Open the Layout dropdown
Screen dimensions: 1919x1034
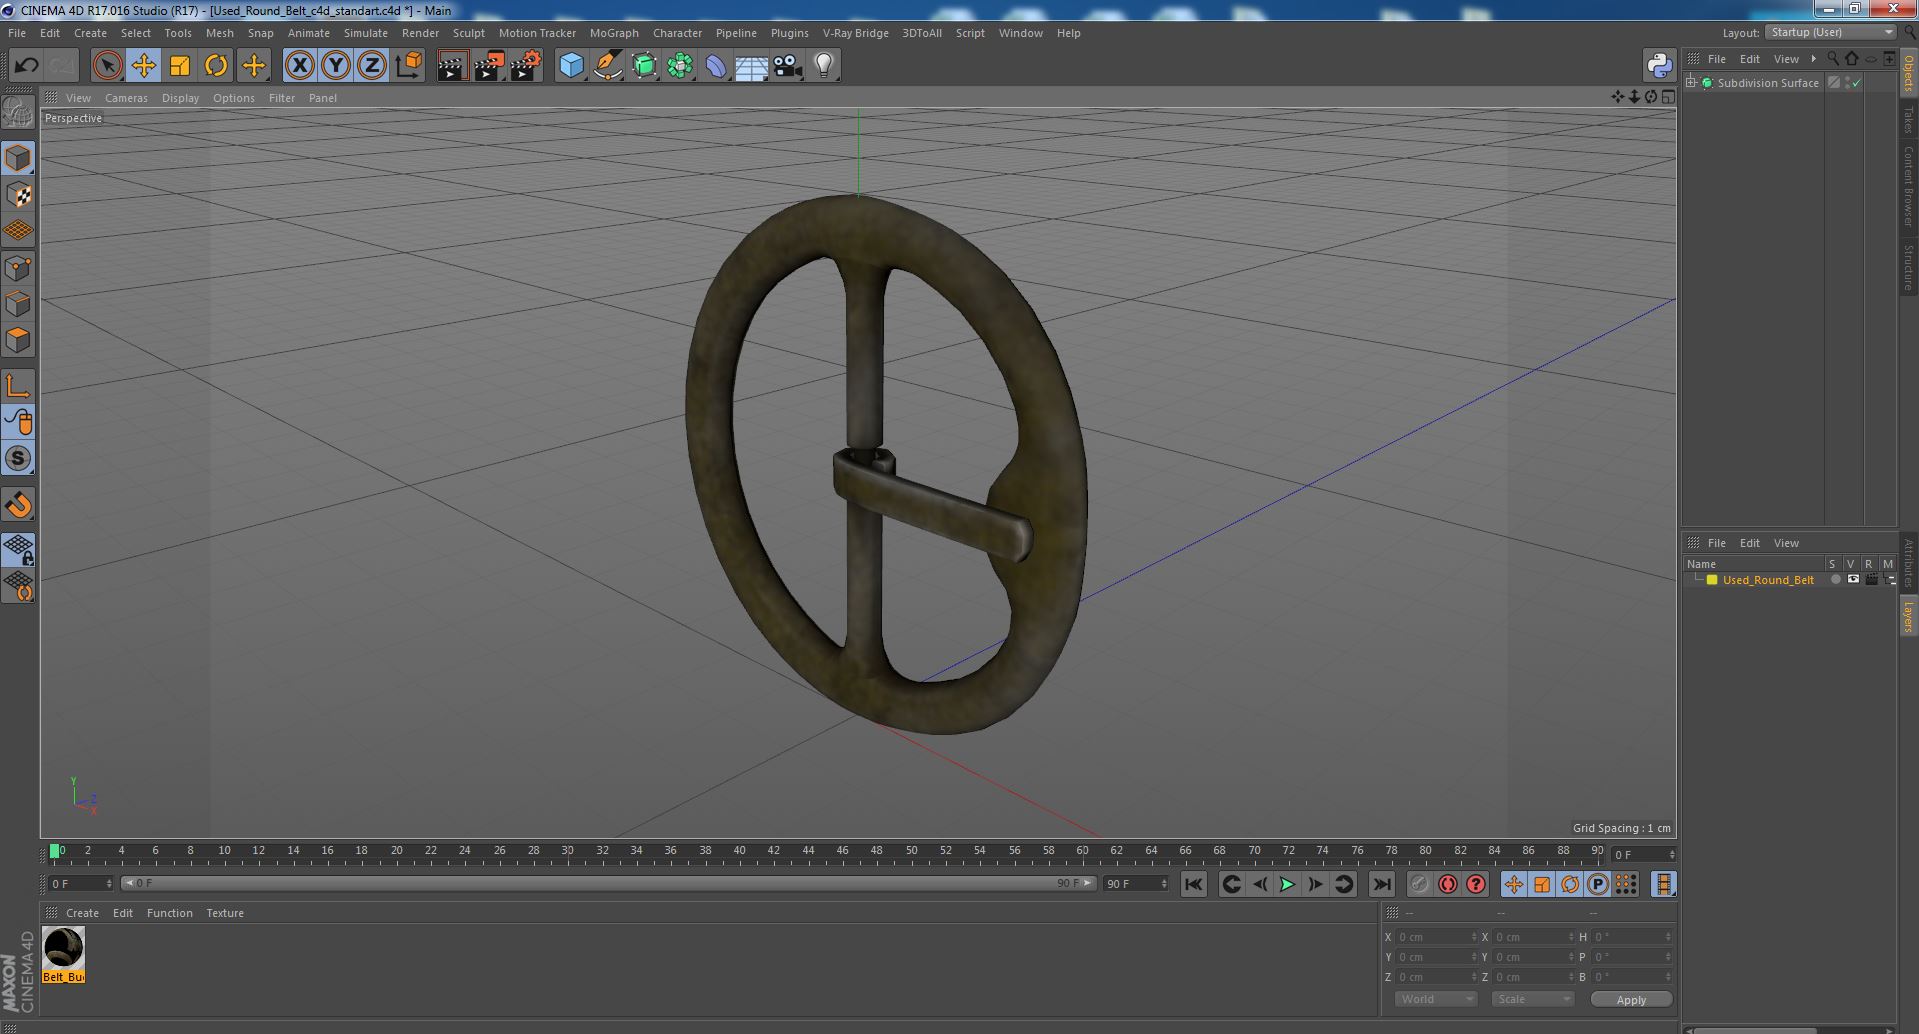1831,32
